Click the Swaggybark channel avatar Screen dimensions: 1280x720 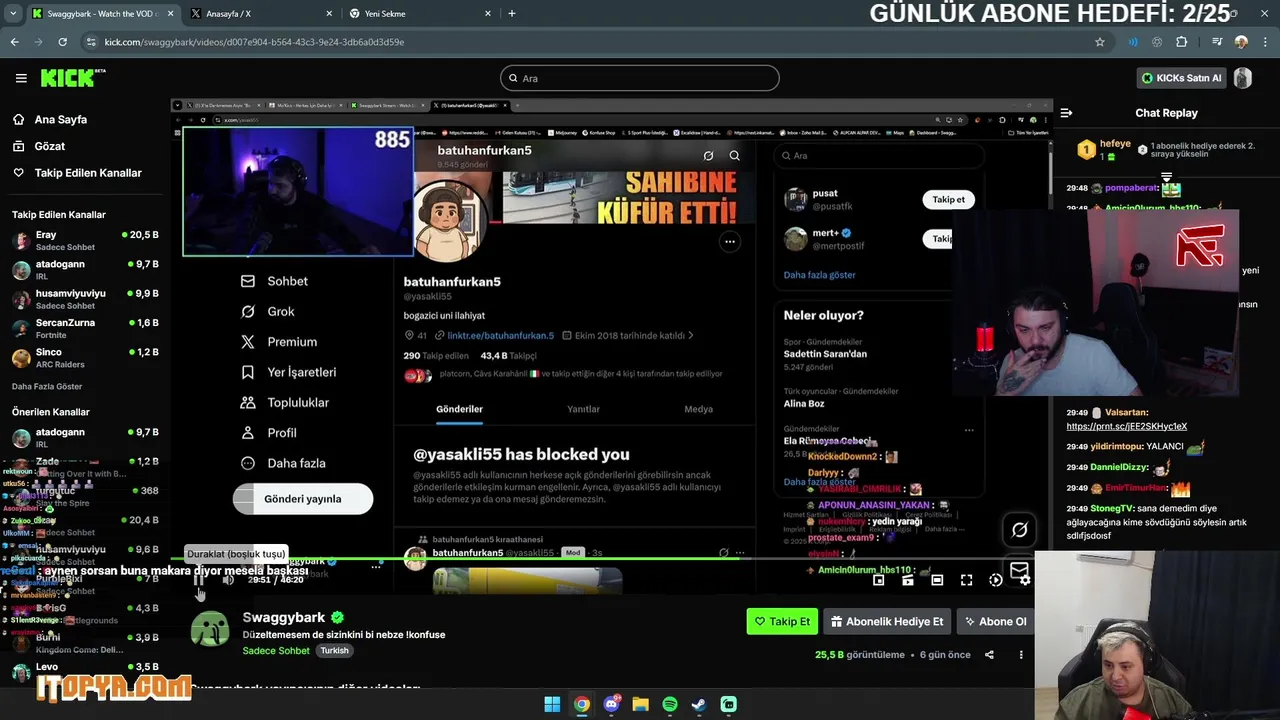pos(210,629)
